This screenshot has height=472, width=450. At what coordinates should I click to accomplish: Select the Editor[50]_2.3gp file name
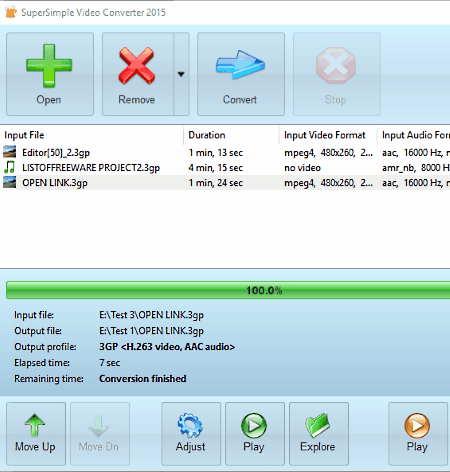click(56, 153)
